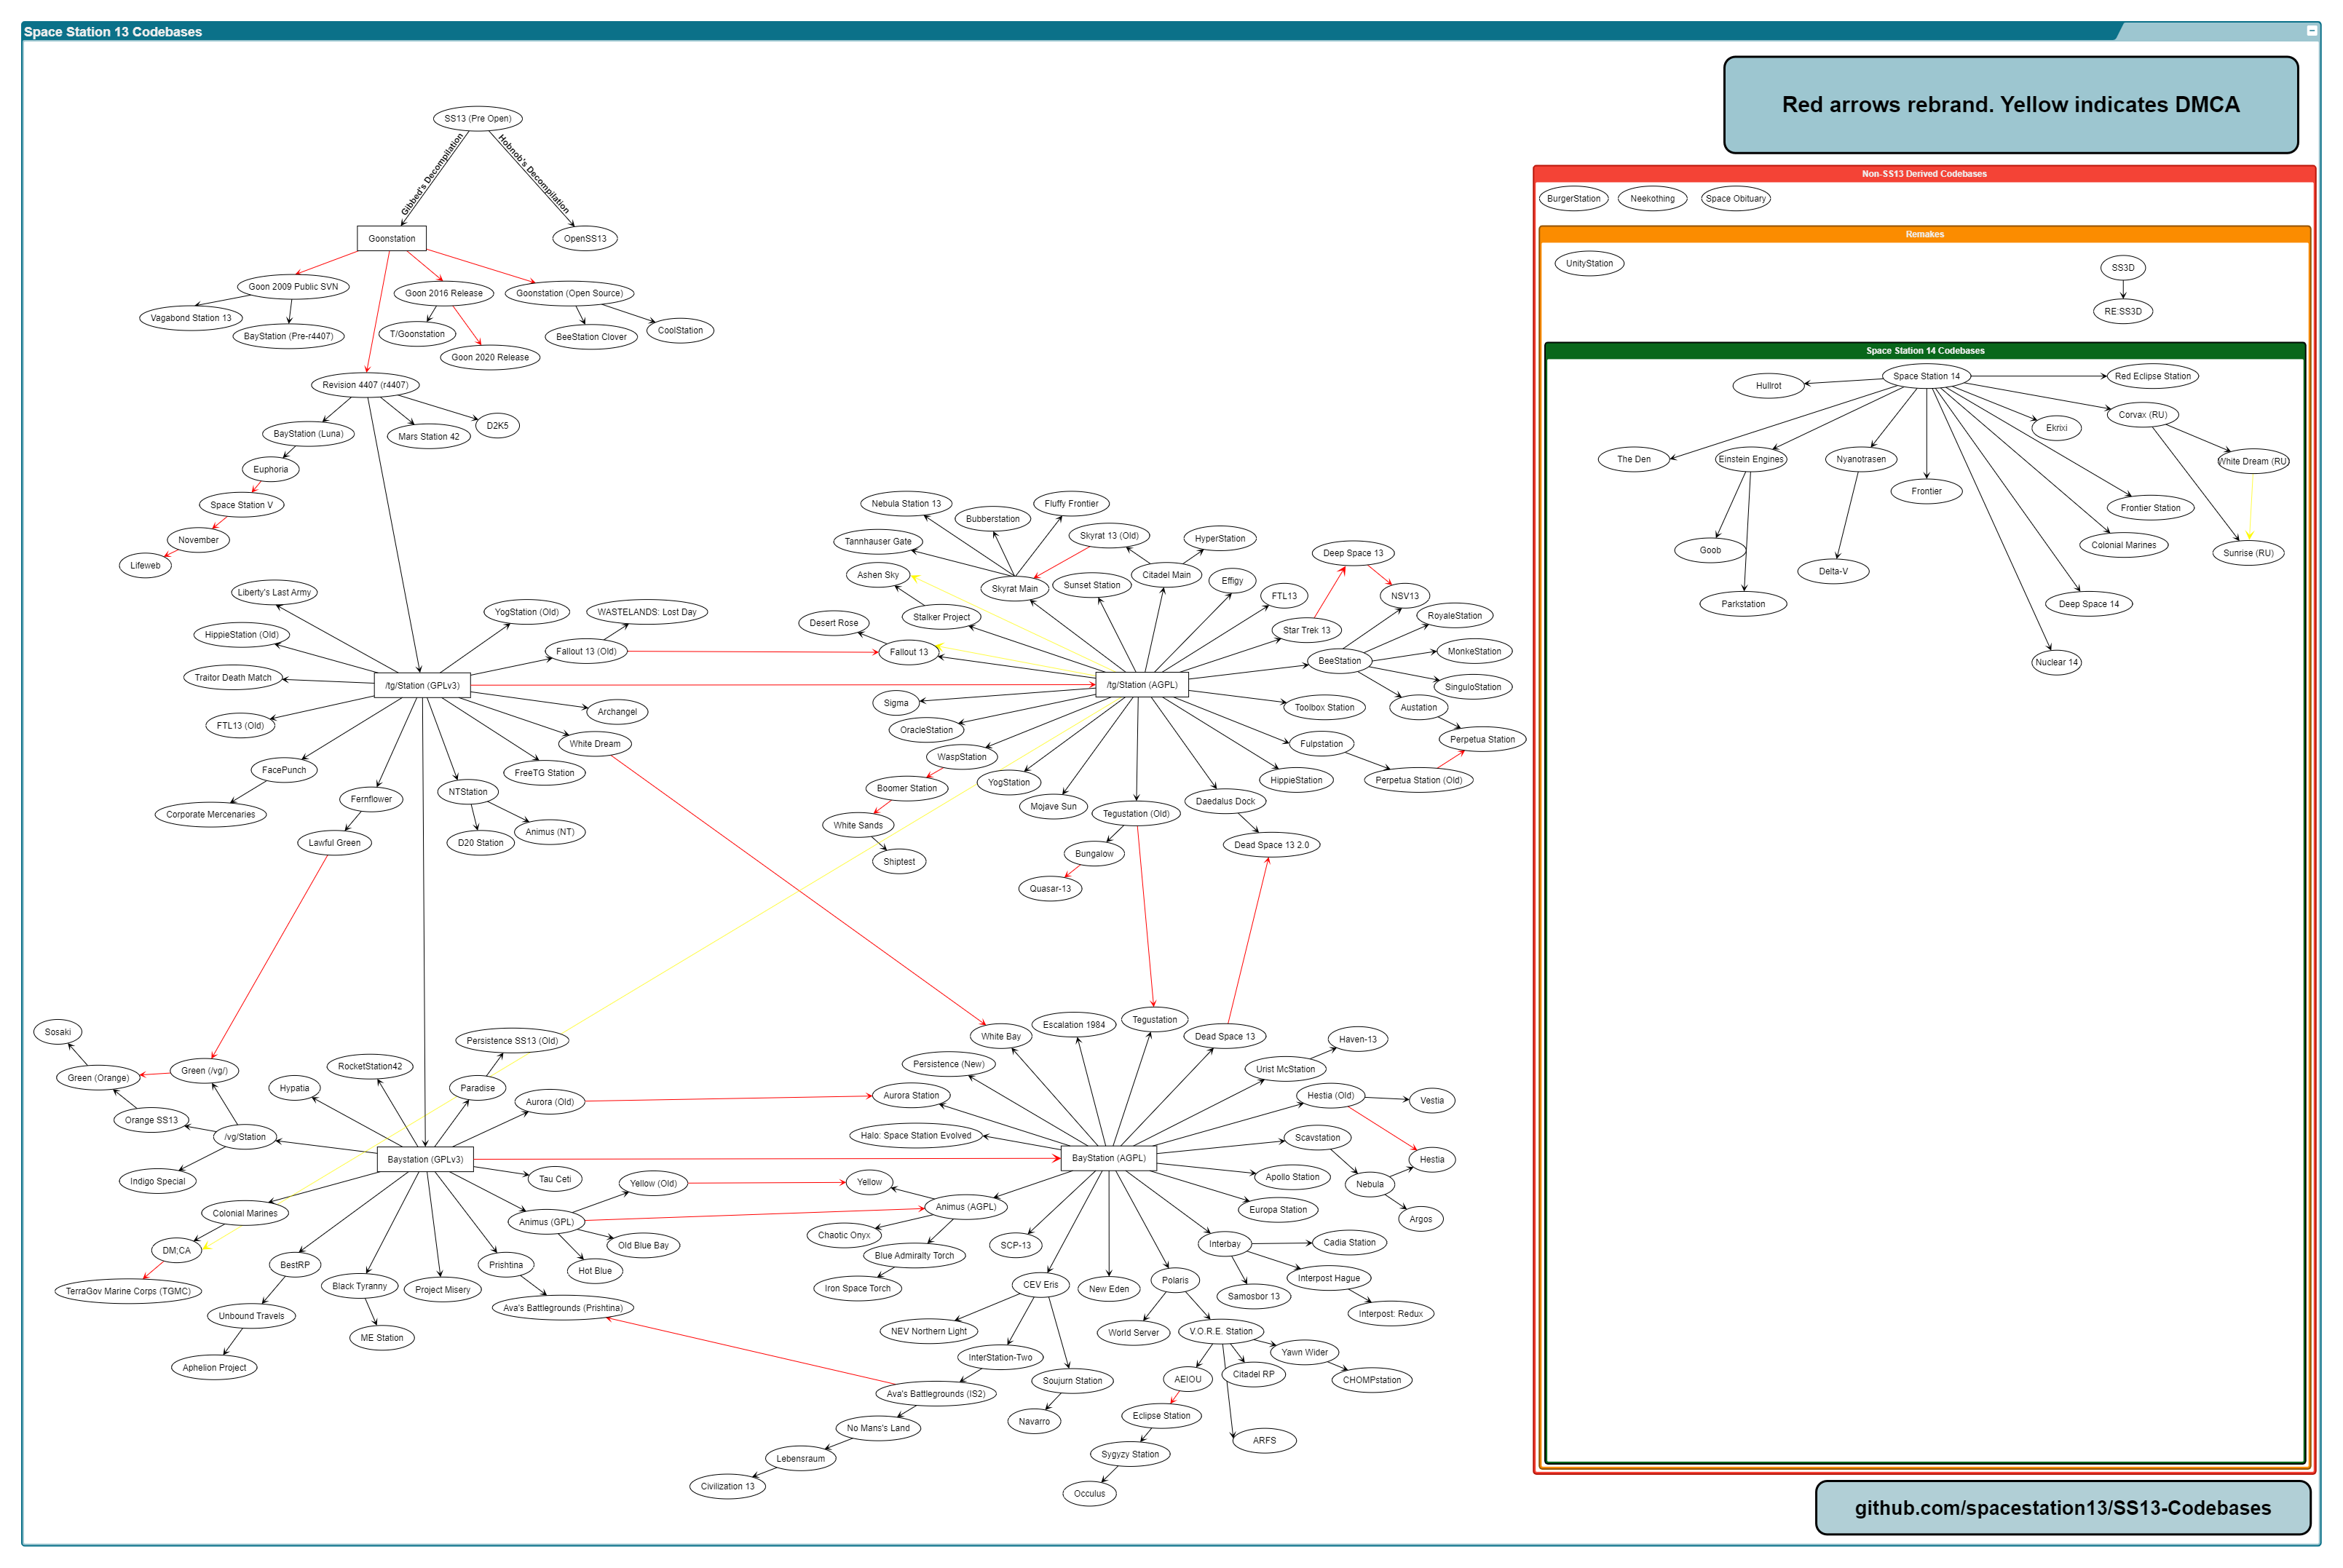Click the Dead Space 13 2.0 node

(1271, 845)
